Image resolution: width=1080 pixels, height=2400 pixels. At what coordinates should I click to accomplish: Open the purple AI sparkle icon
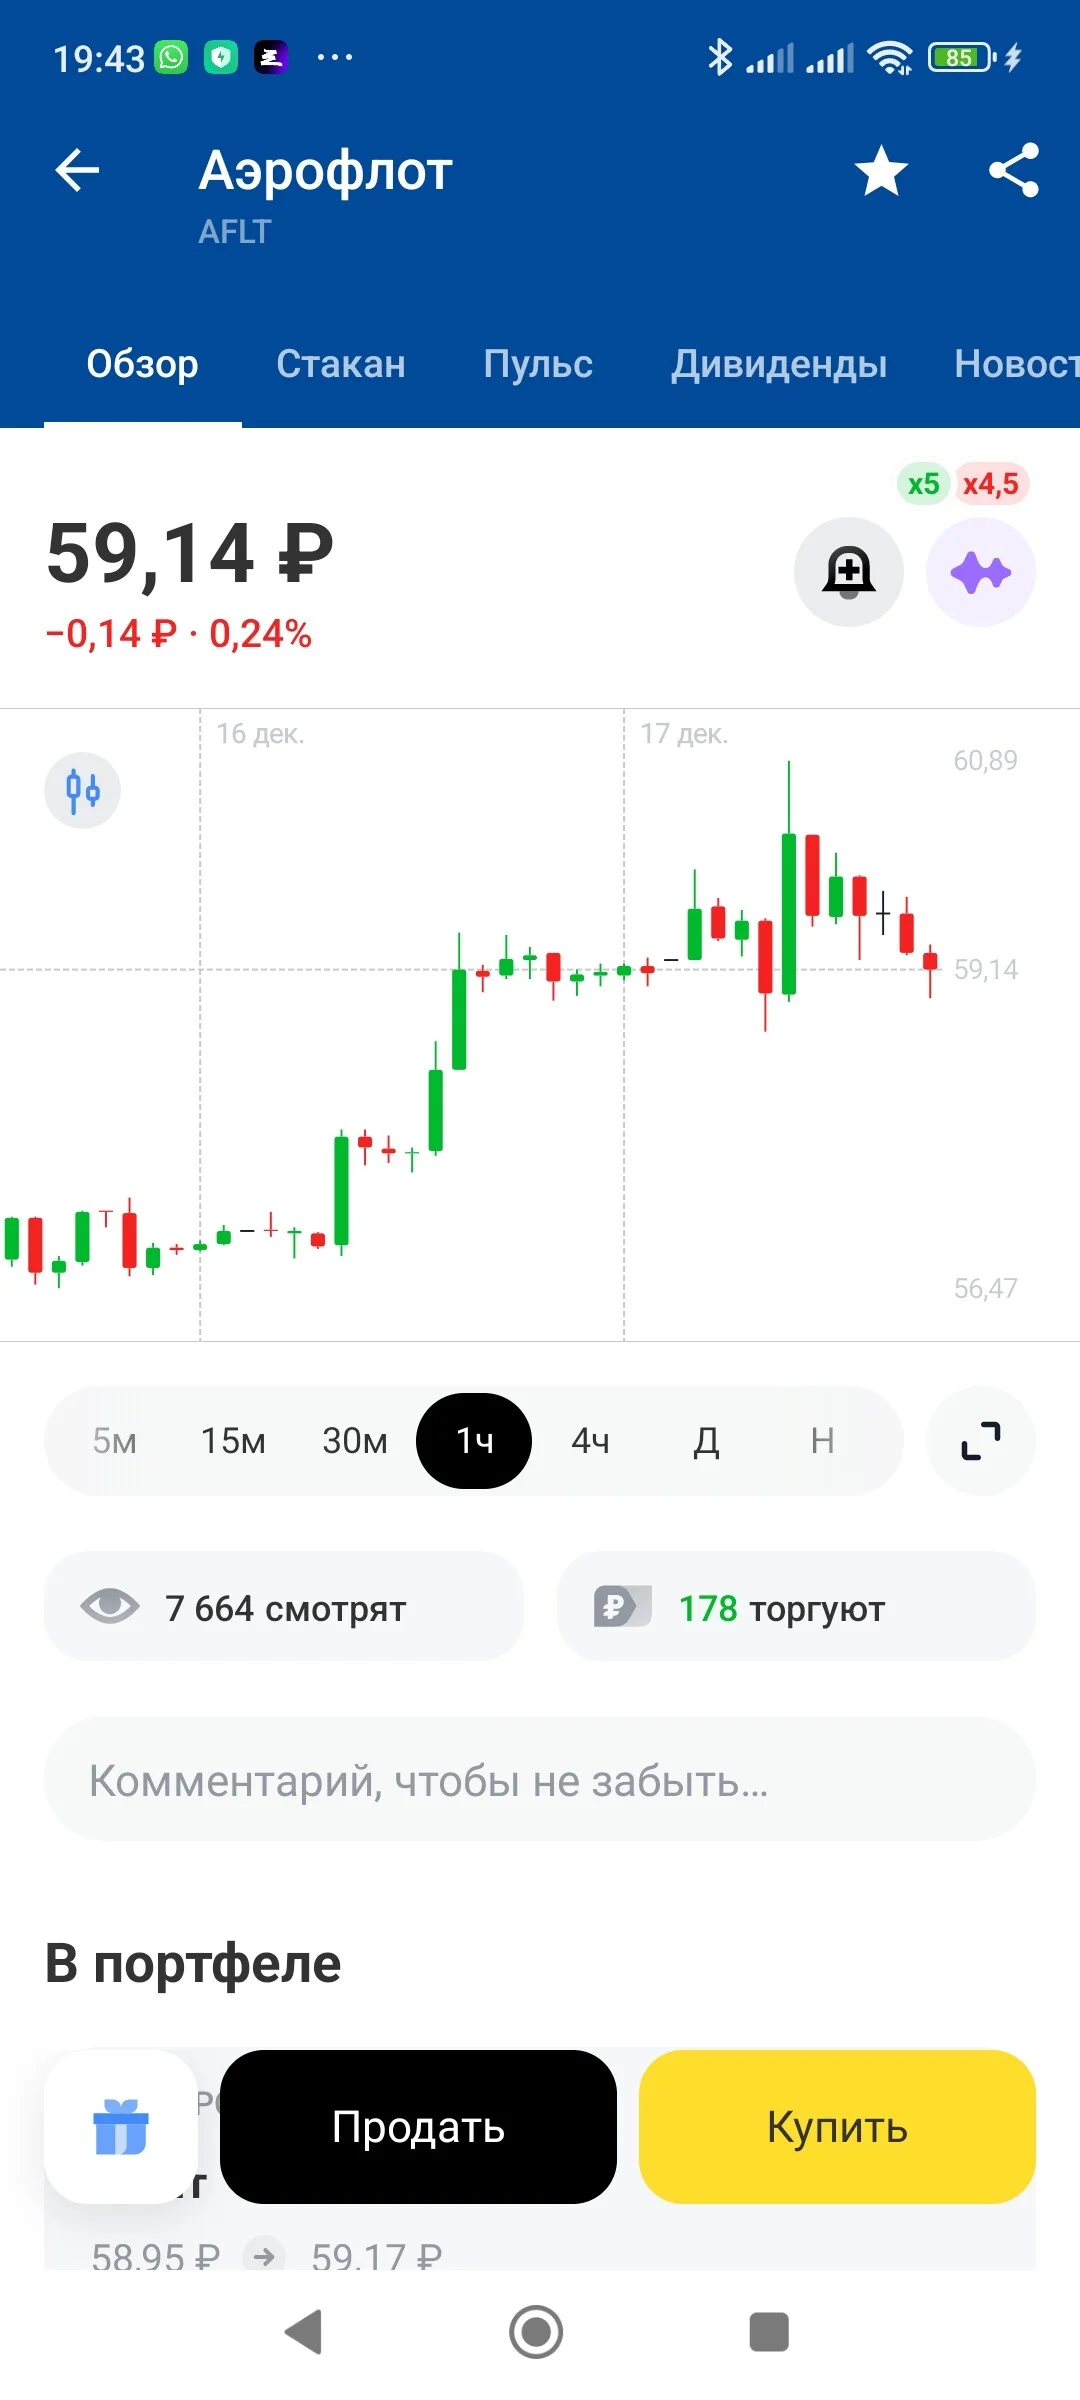(x=981, y=572)
